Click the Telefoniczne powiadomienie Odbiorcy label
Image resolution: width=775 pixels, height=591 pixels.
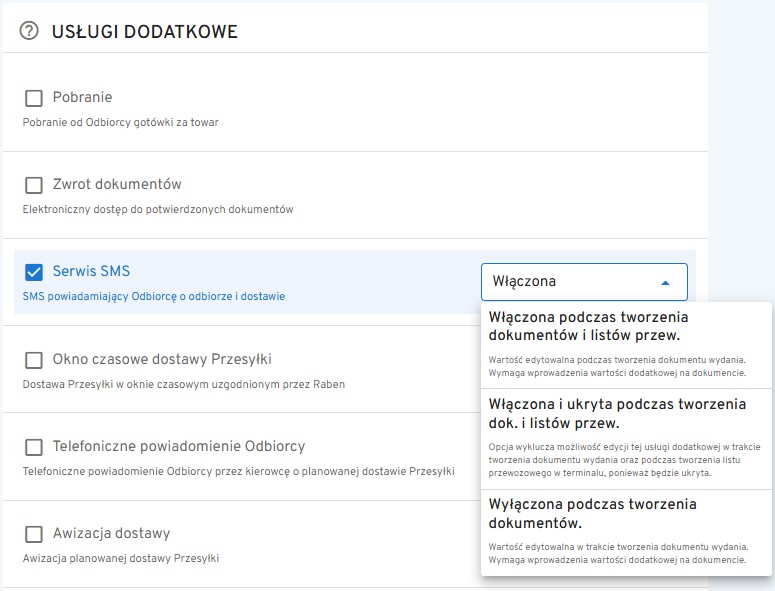[178, 446]
